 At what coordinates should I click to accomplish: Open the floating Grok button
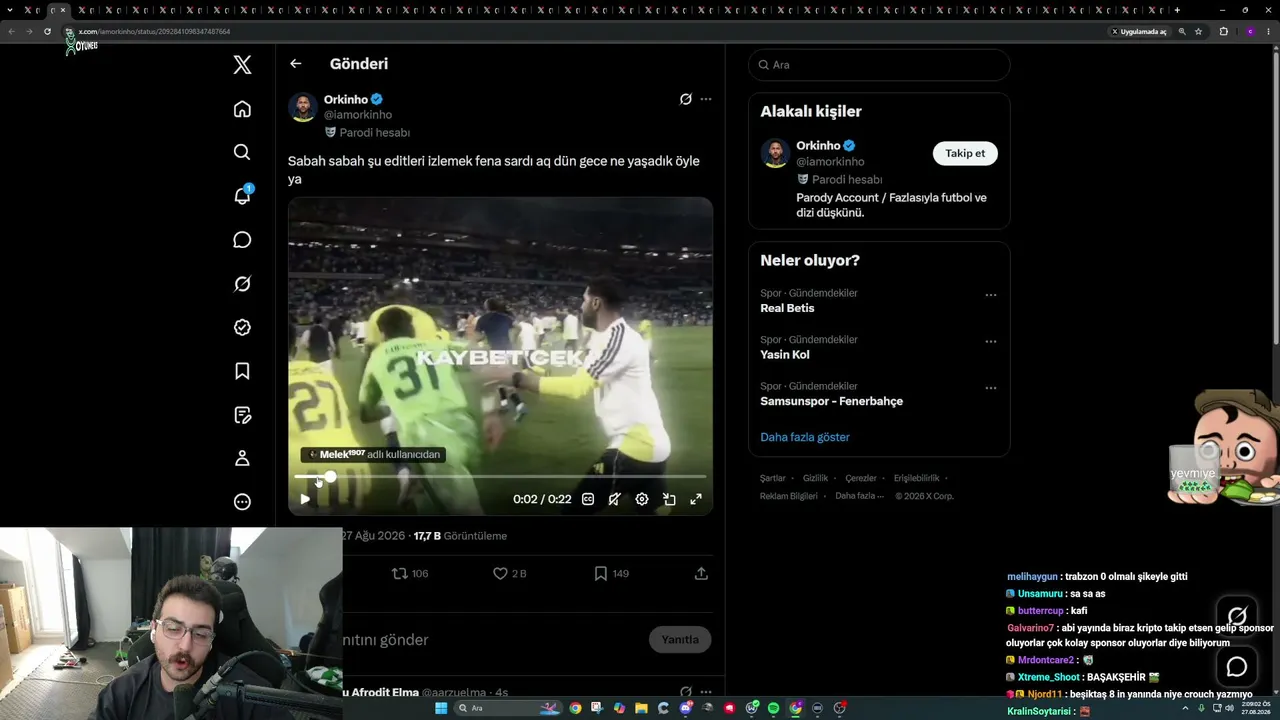point(1237,616)
